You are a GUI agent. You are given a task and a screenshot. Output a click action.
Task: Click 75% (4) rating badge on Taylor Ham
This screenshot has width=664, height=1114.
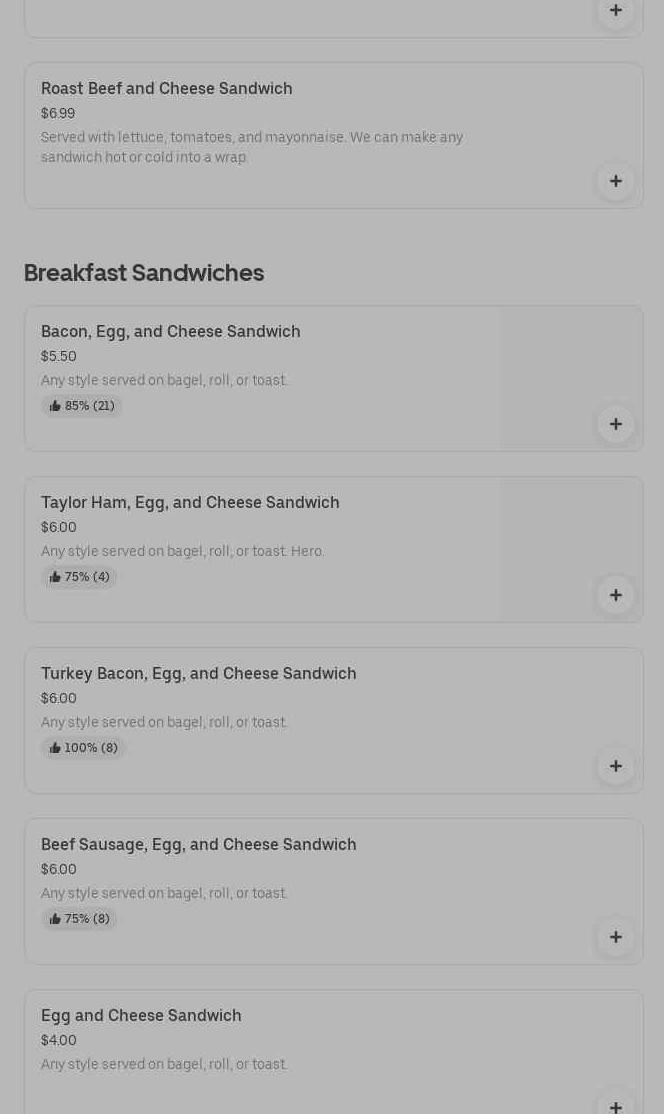click(x=79, y=577)
